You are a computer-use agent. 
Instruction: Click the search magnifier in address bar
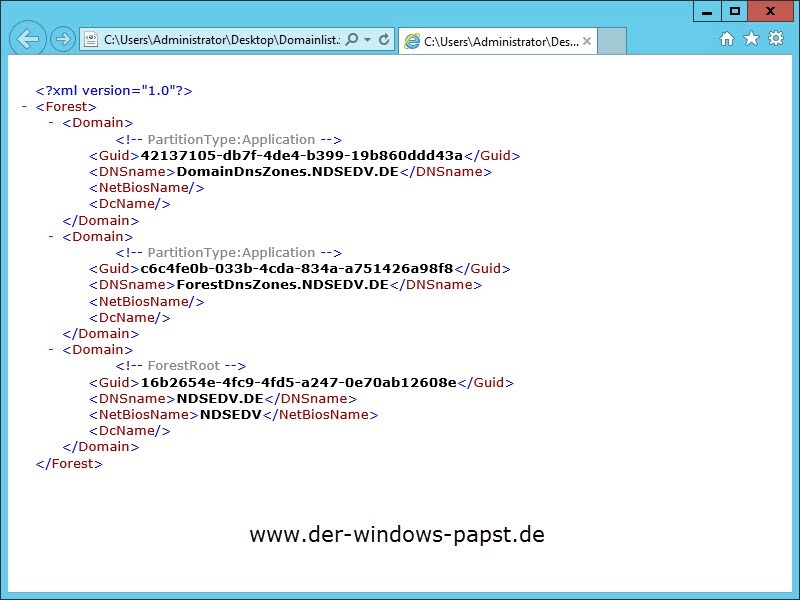pyautogui.click(x=351, y=40)
